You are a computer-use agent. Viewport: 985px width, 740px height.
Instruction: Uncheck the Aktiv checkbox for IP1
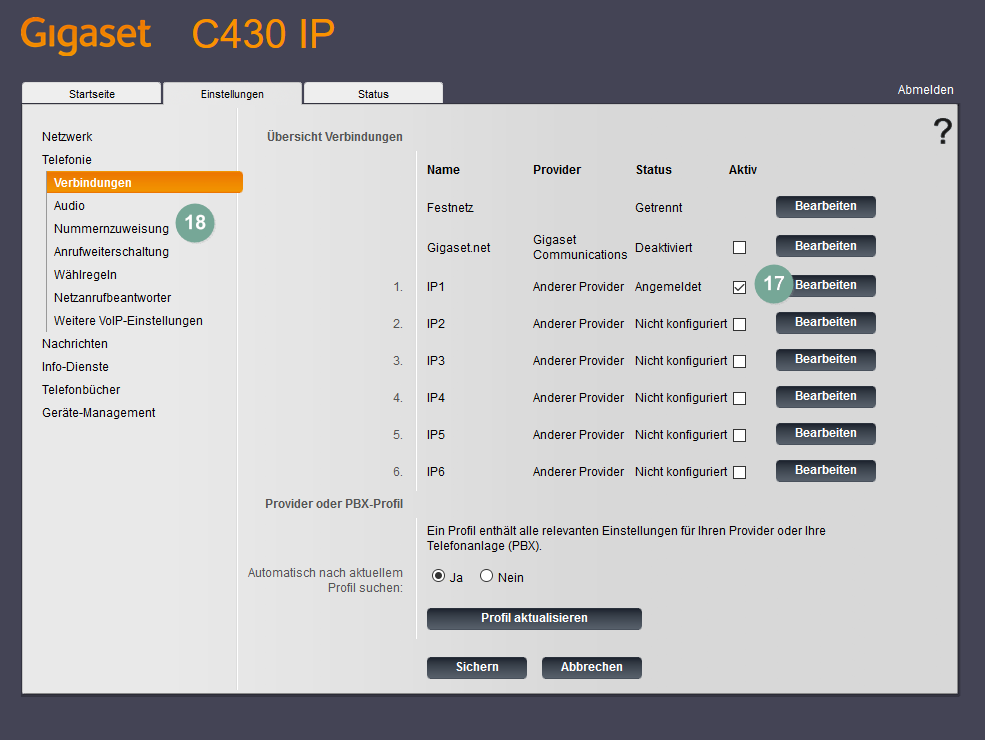pyautogui.click(x=739, y=287)
